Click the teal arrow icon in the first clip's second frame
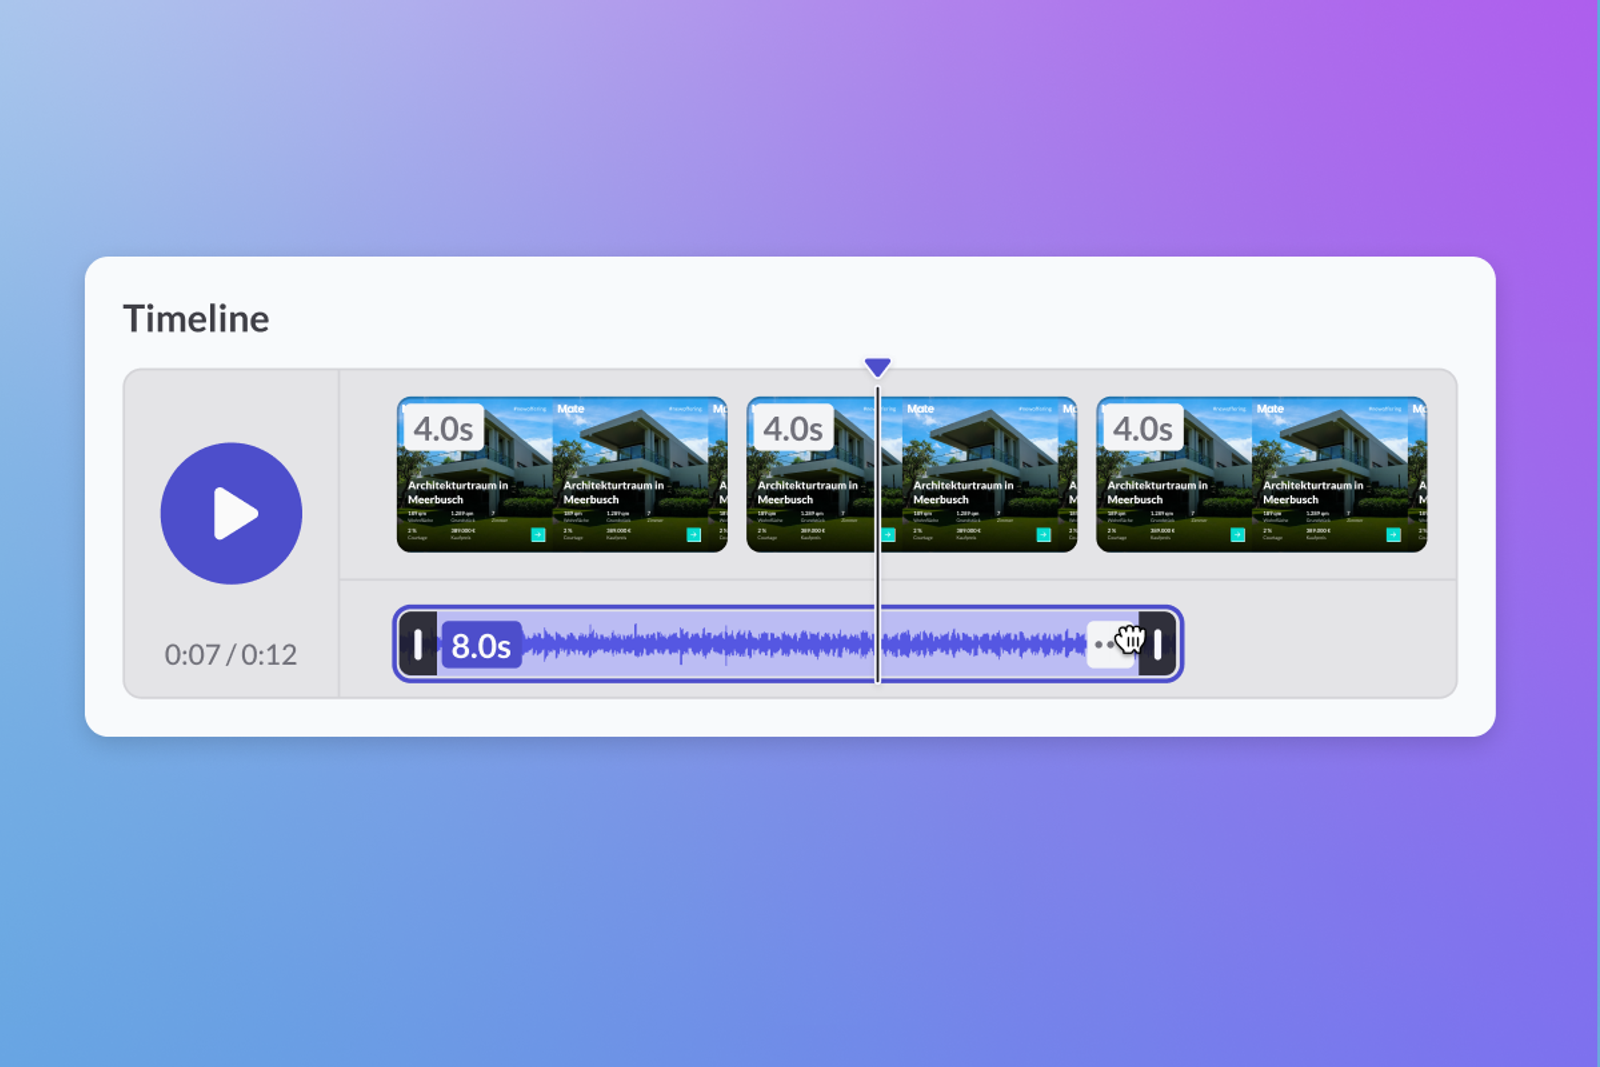 click(694, 535)
